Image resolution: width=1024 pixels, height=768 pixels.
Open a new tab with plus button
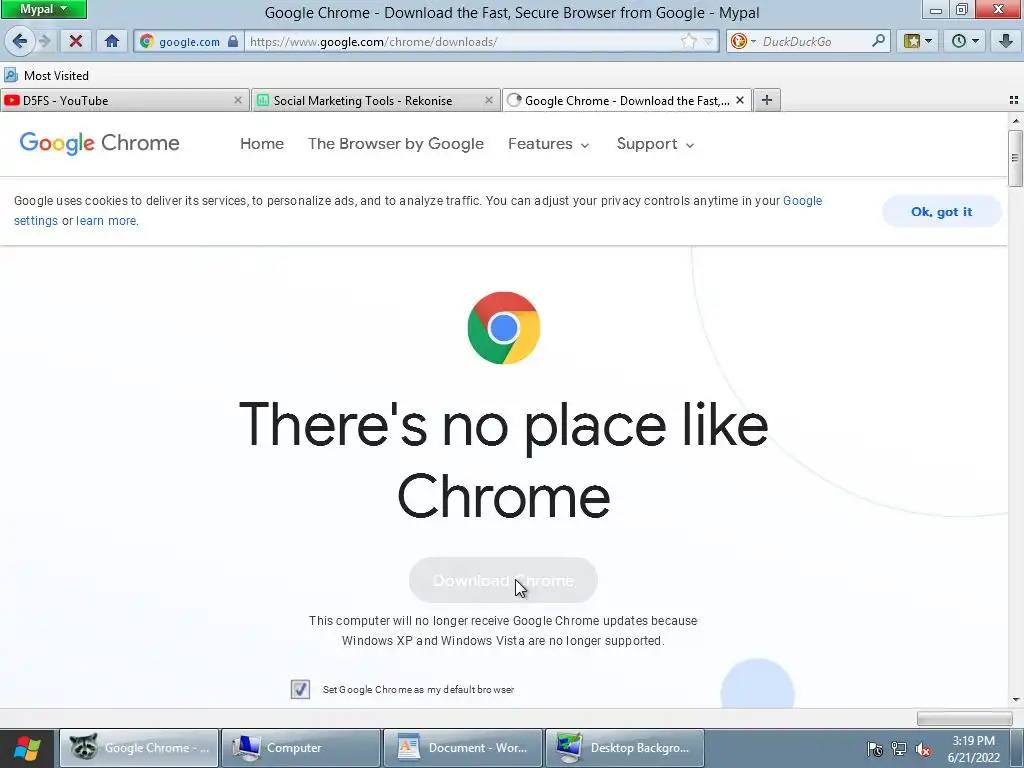click(767, 100)
